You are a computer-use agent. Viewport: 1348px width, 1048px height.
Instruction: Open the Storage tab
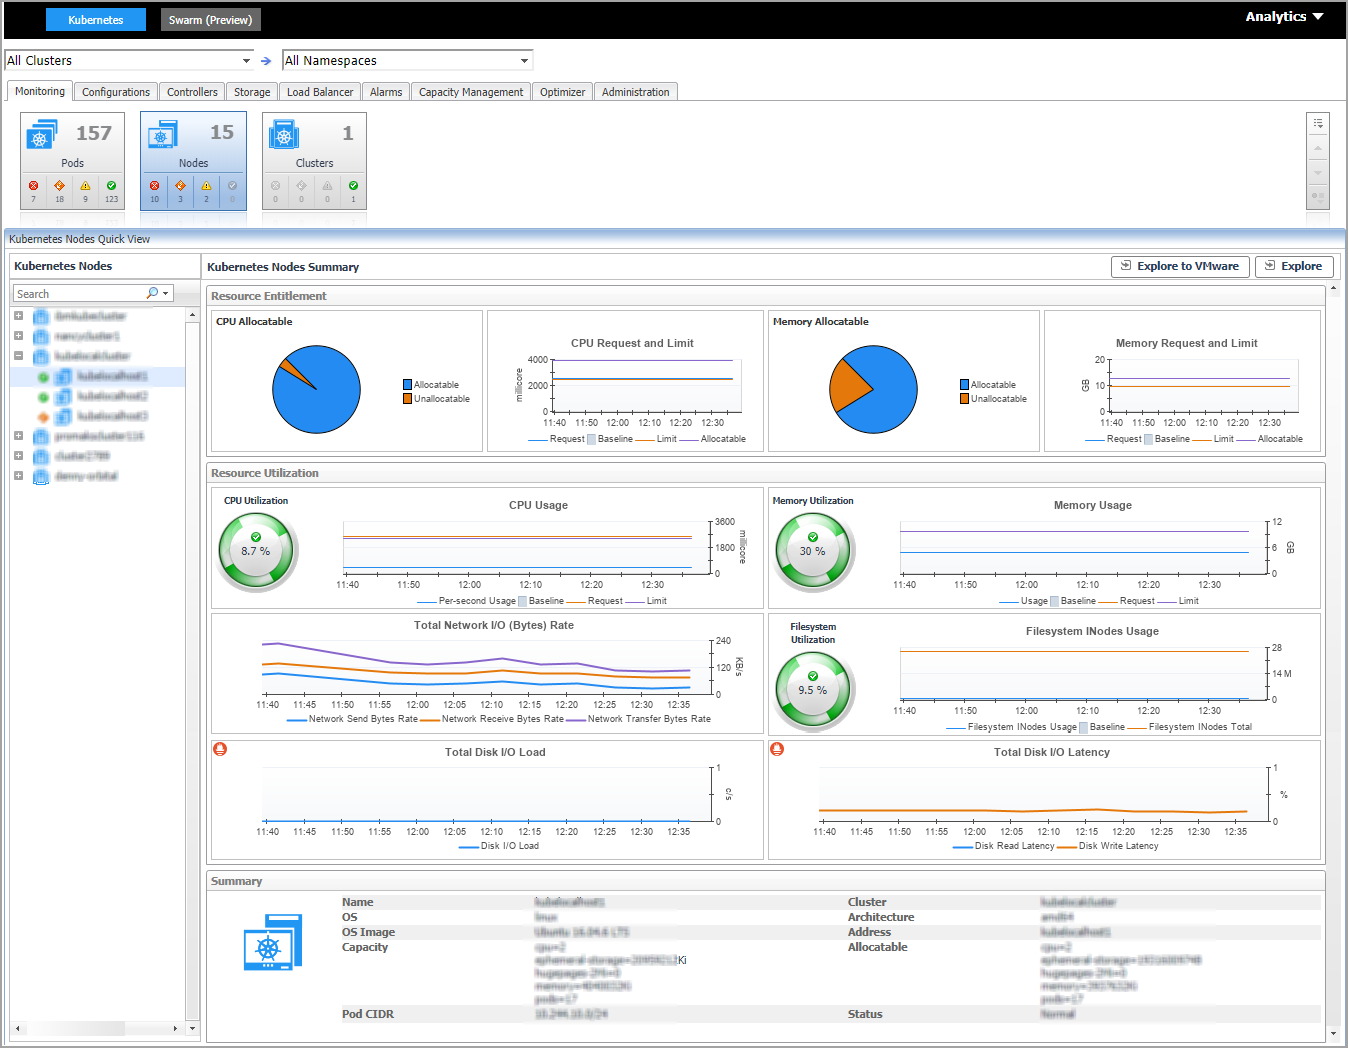(252, 92)
